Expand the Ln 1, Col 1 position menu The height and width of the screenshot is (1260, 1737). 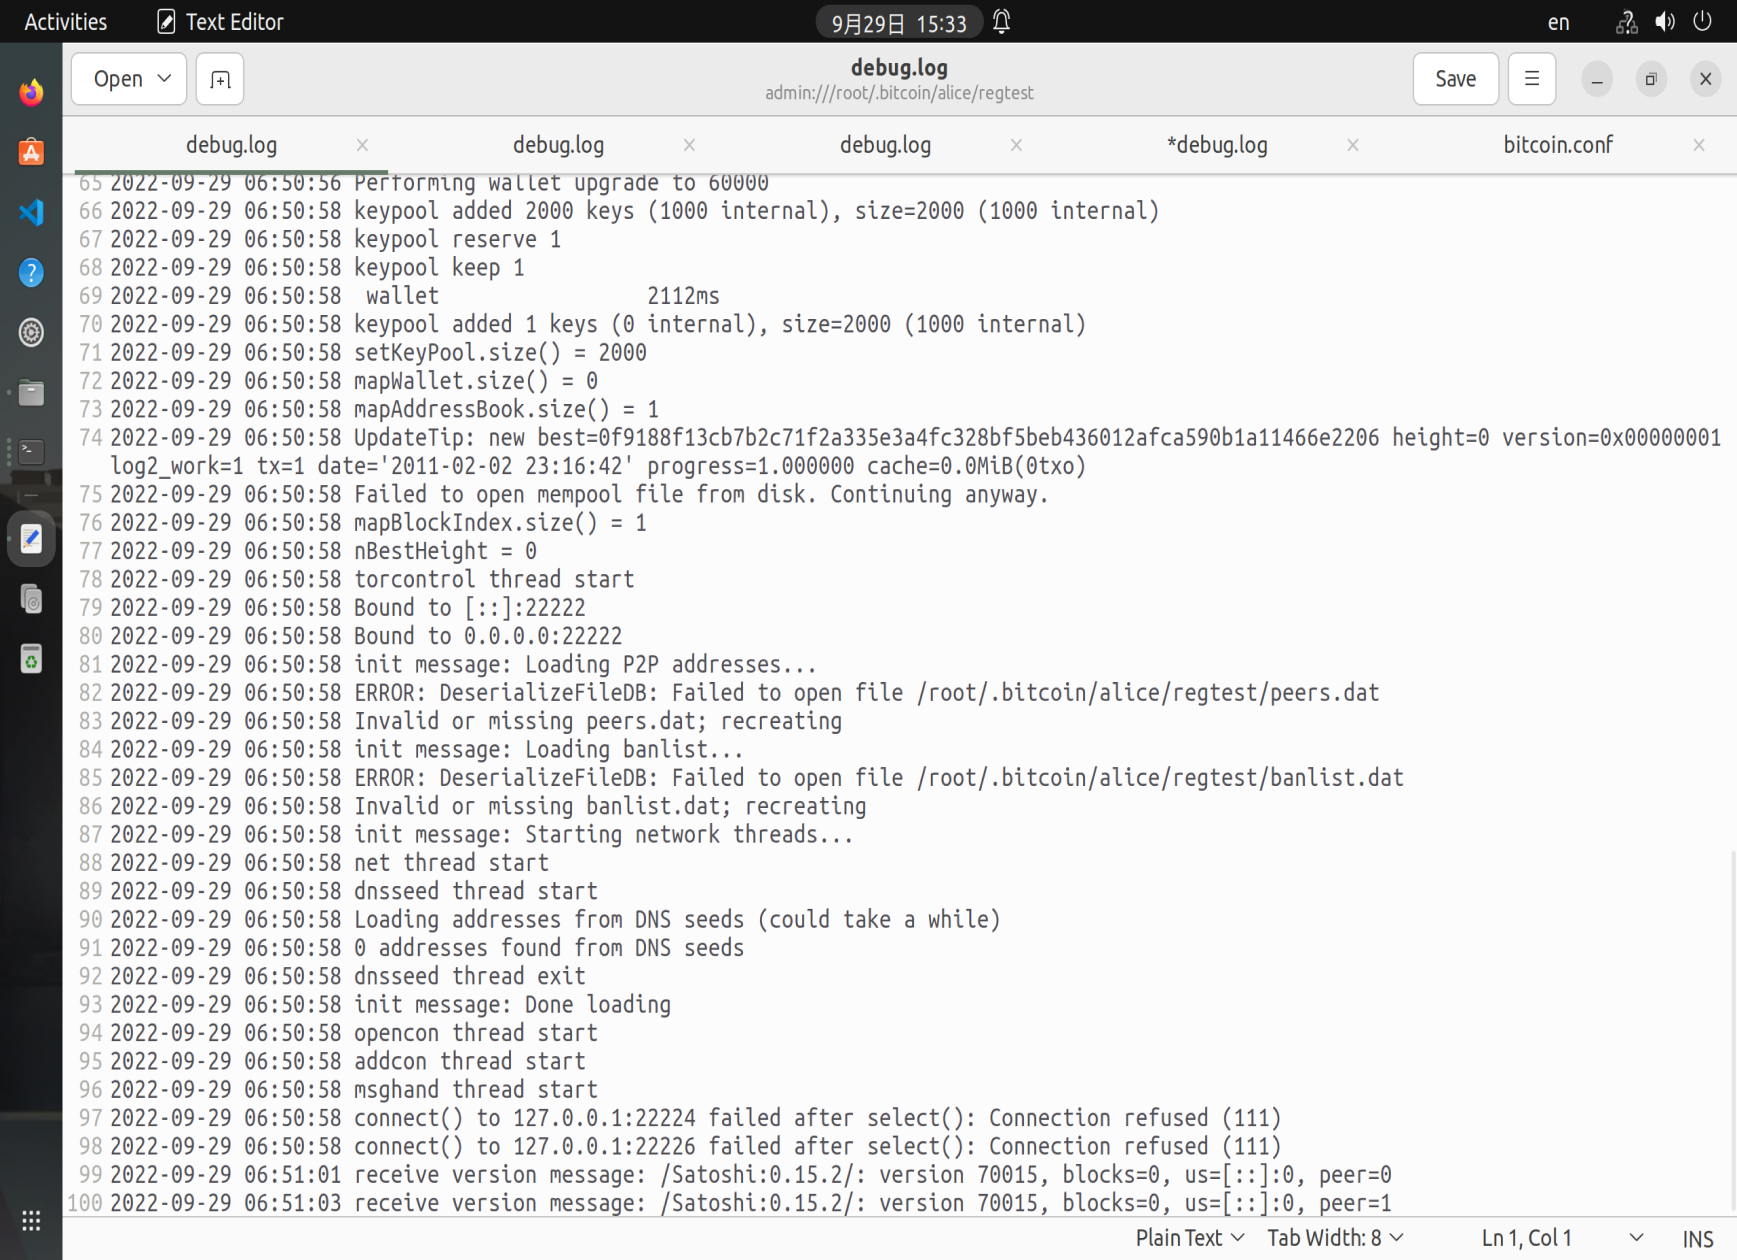tap(1560, 1238)
